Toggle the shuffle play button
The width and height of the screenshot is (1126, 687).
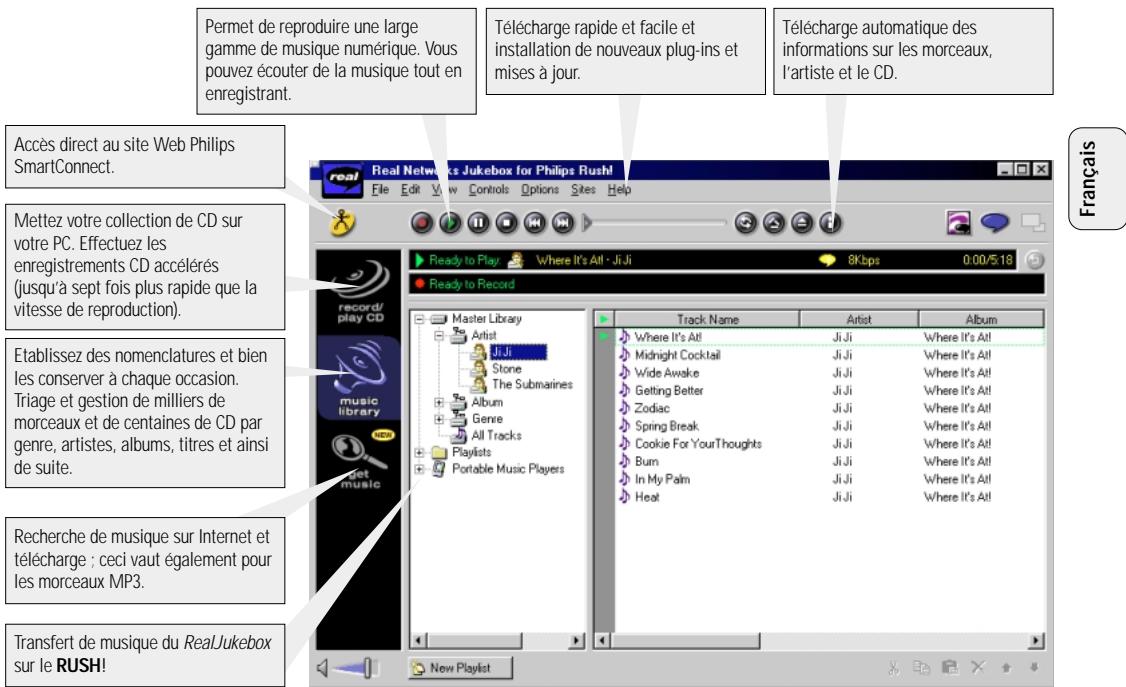(x=773, y=223)
